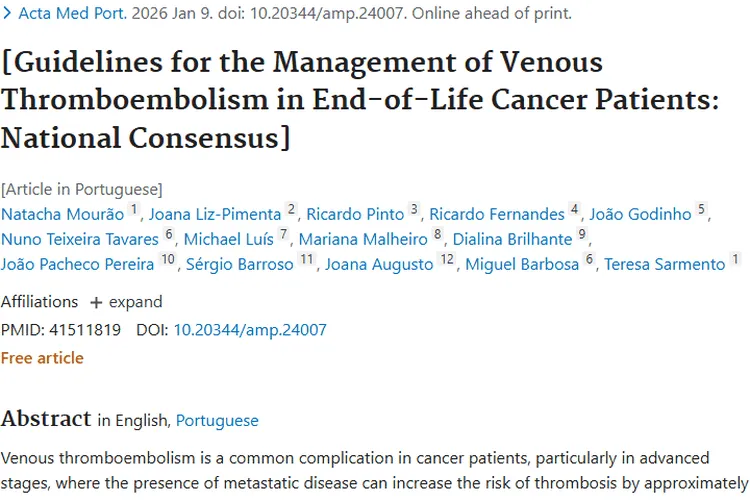The height and width of the screenshot is (500, 750).
Task: Click the plus icon next to expand
Action: [96, 302]
